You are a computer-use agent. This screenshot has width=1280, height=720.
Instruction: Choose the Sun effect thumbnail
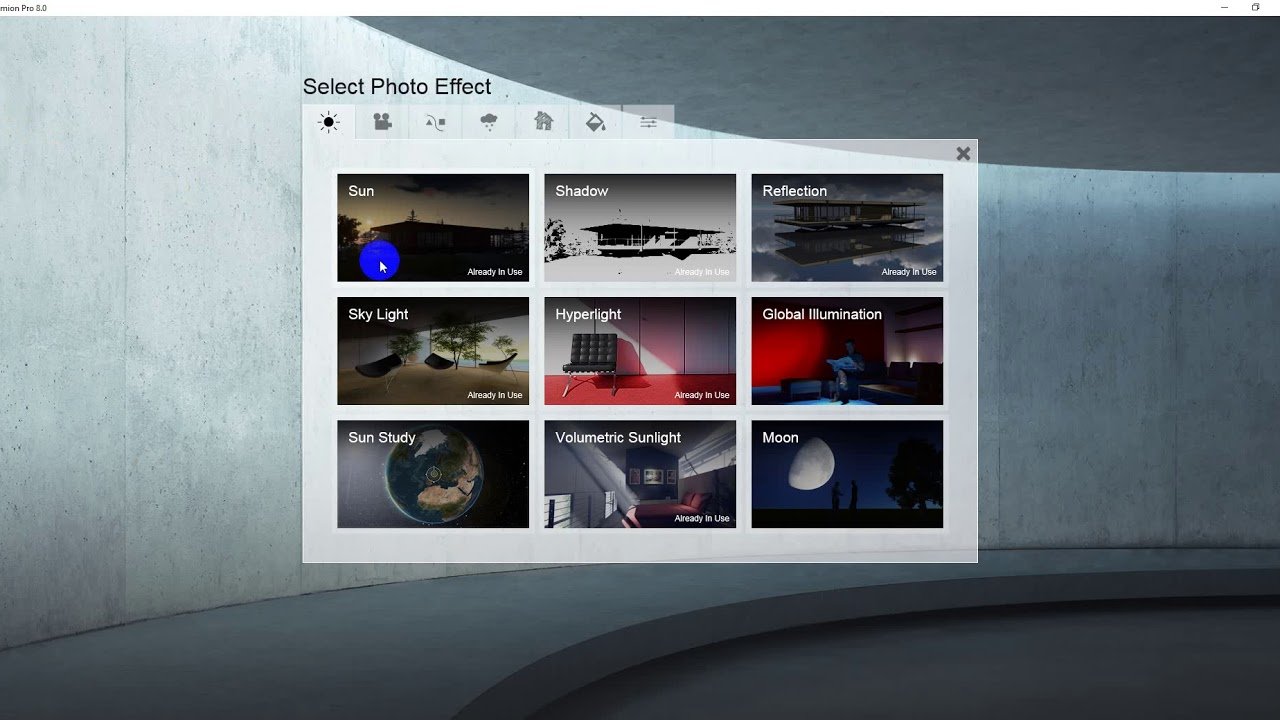pyautogui.click(x=433, y=228)
